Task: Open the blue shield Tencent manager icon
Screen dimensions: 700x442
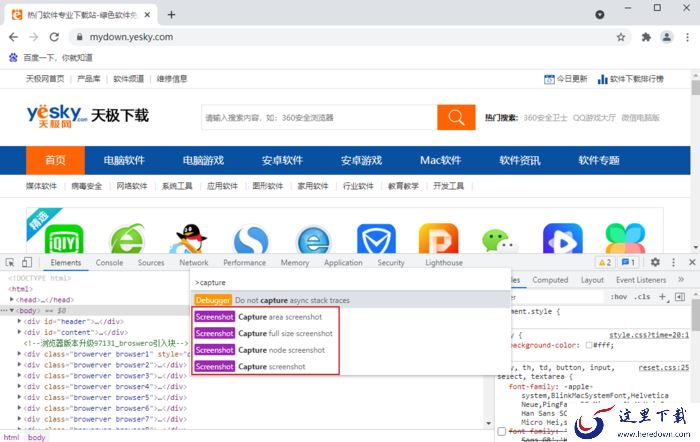Action: click(x=376, y=239)
